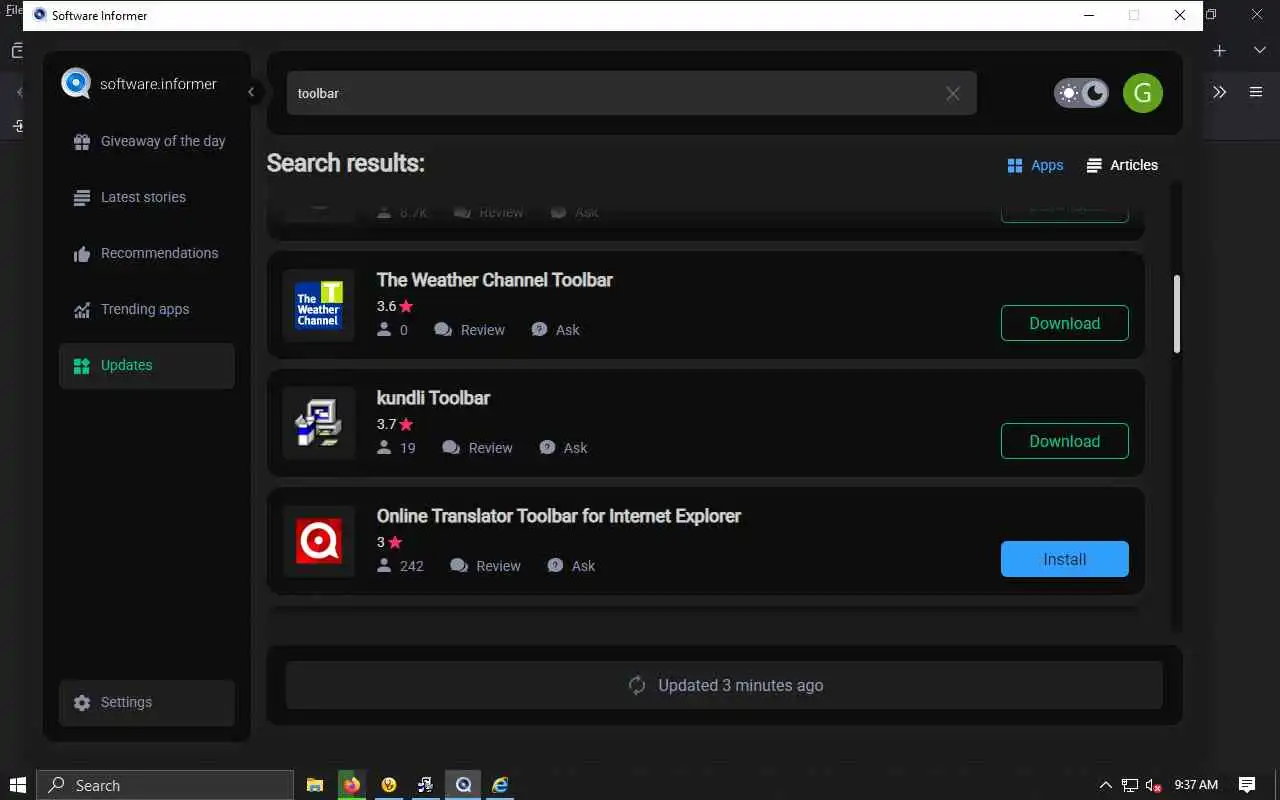1280x800 pixels.
Task: Click users icon in Online Translator row
Action: [x=384, y=565]
